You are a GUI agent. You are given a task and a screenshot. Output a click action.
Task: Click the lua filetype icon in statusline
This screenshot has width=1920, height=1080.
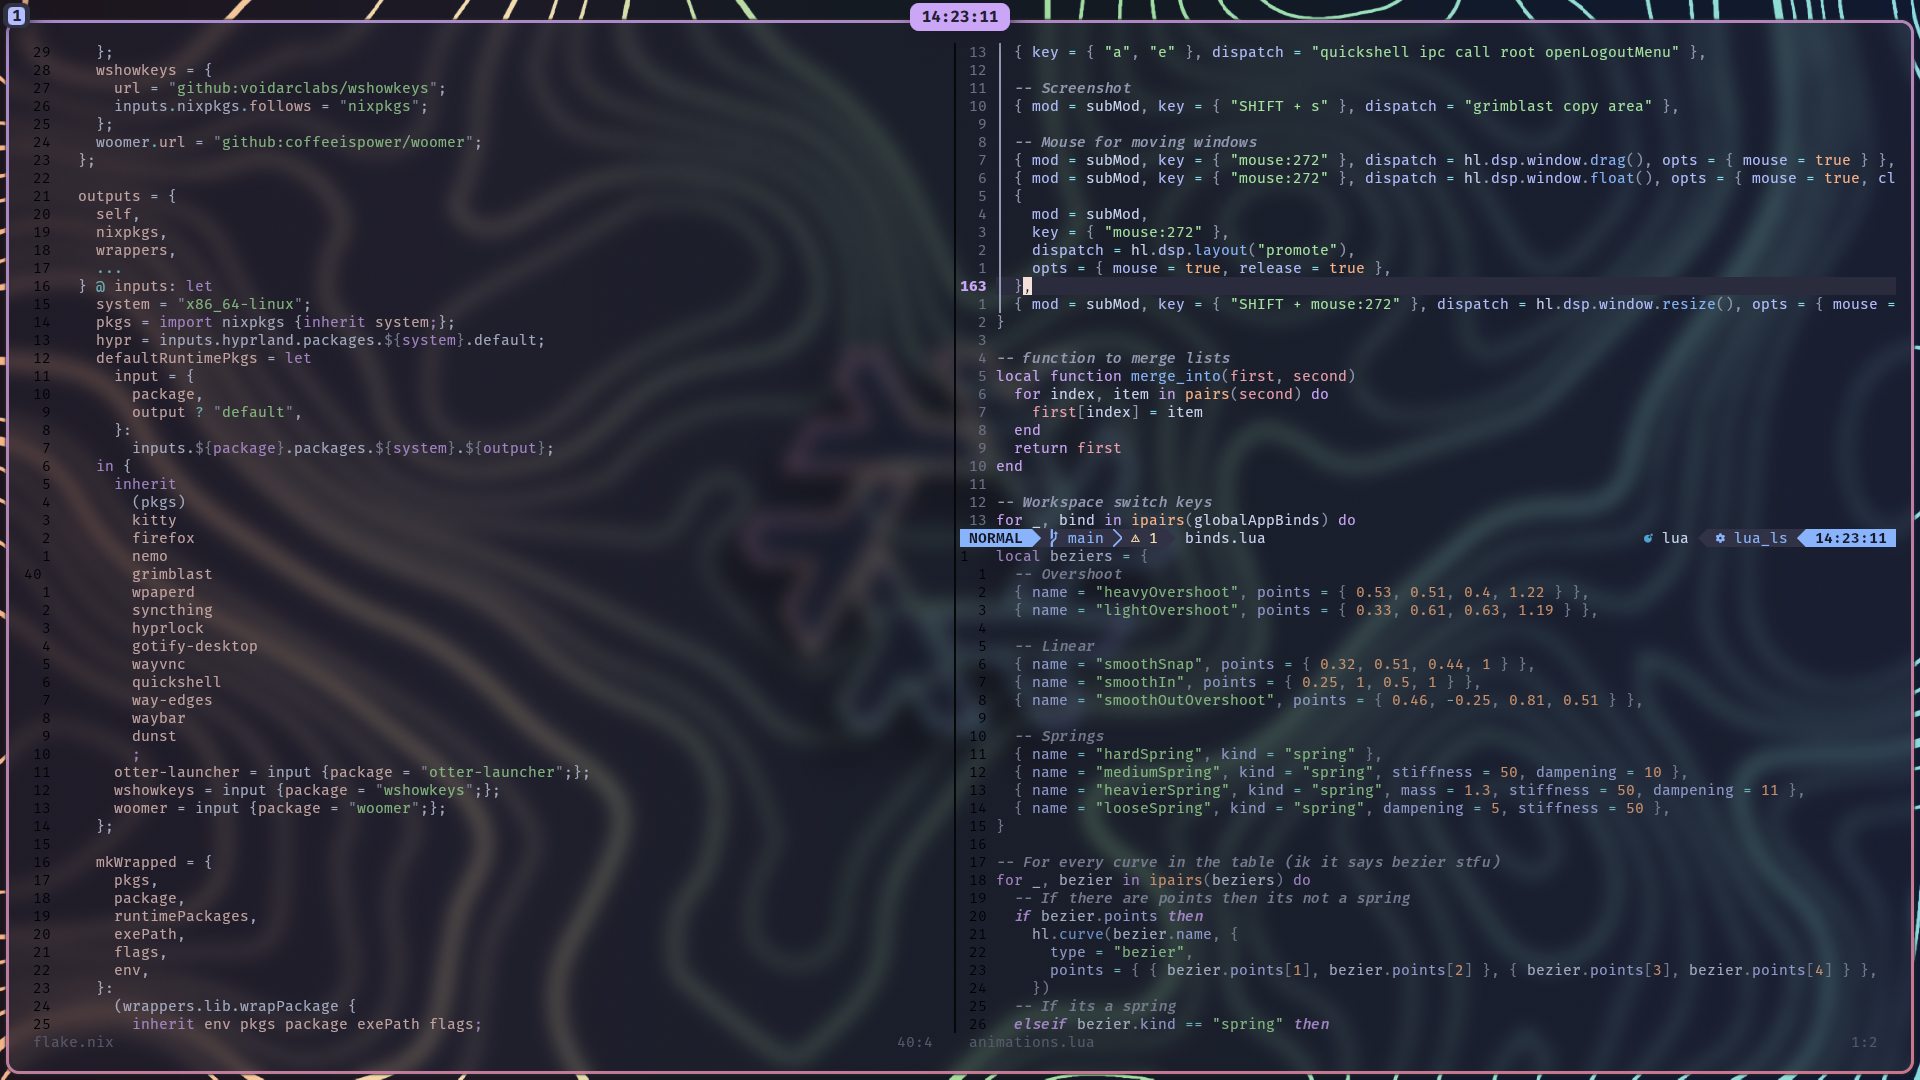pos(1648,538)
